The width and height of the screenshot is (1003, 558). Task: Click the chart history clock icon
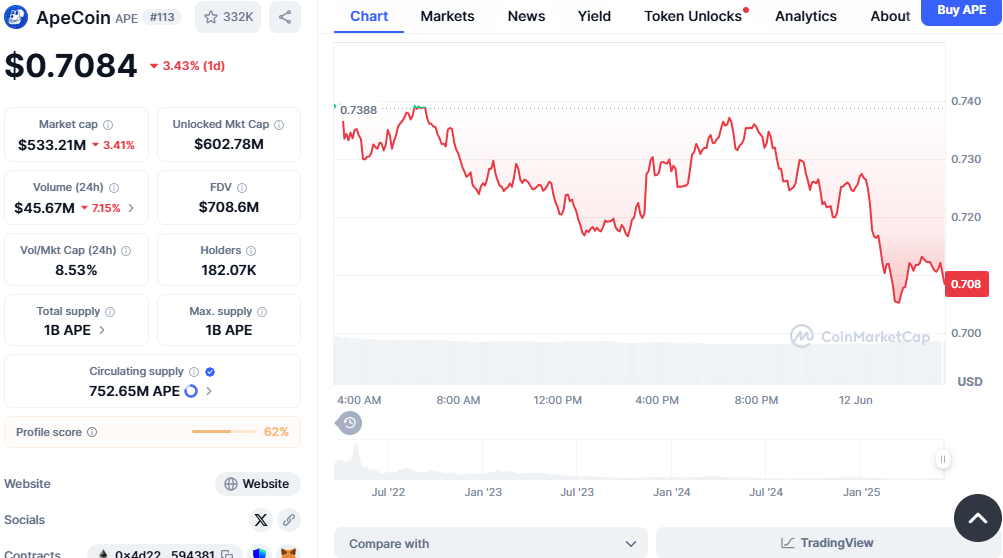point(350,423)
